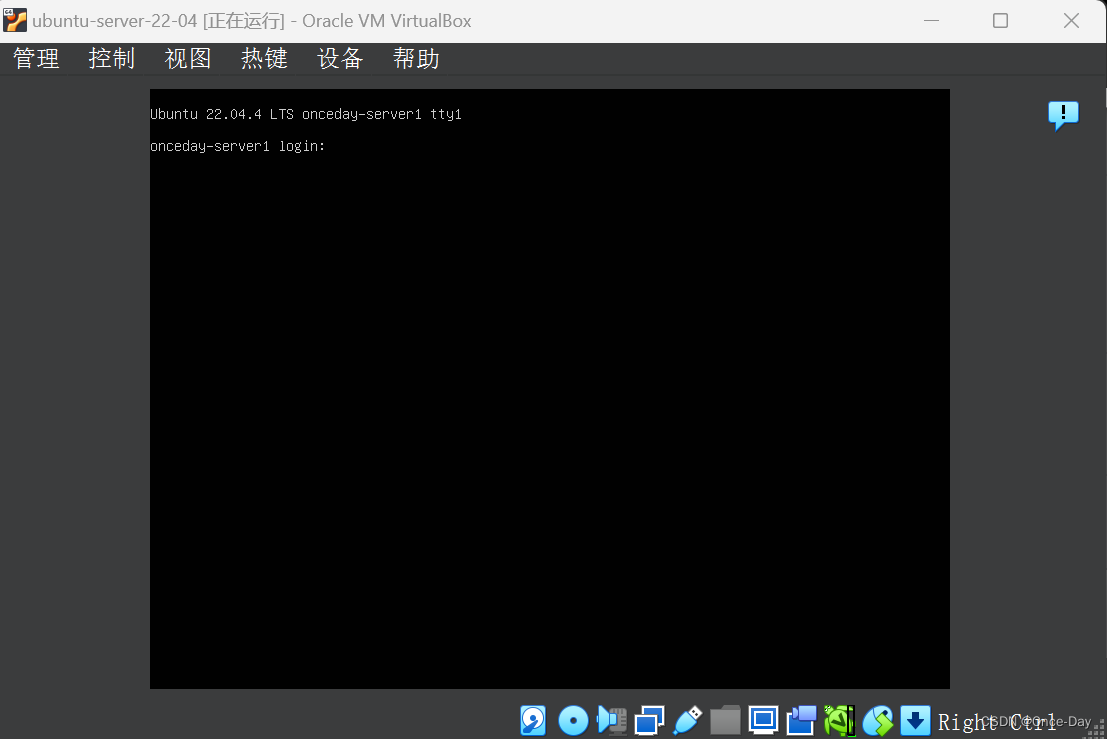The width and height of the screenshot is (1107, 739).
Task: Click the Ubuntu 22.04.4 LTS banner line
Action: tap(306, 114)
